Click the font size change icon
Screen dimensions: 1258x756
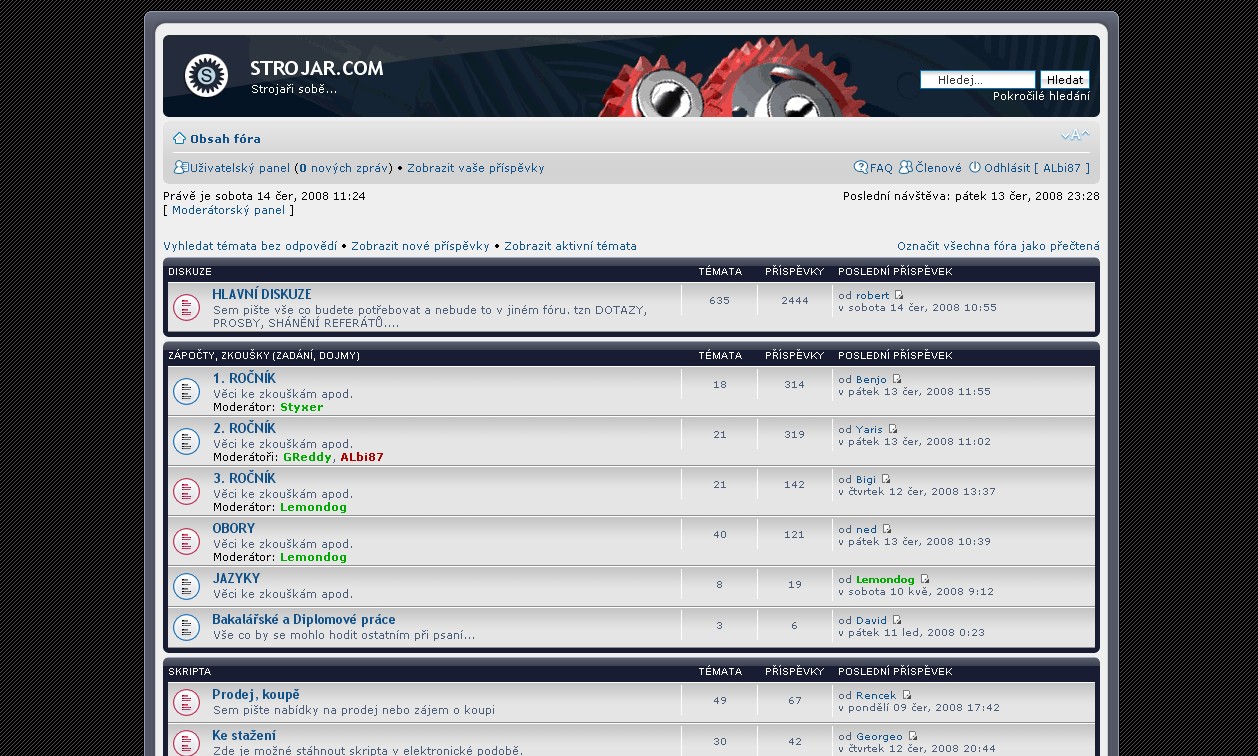pyautogui.click(x=1075, y=136)
